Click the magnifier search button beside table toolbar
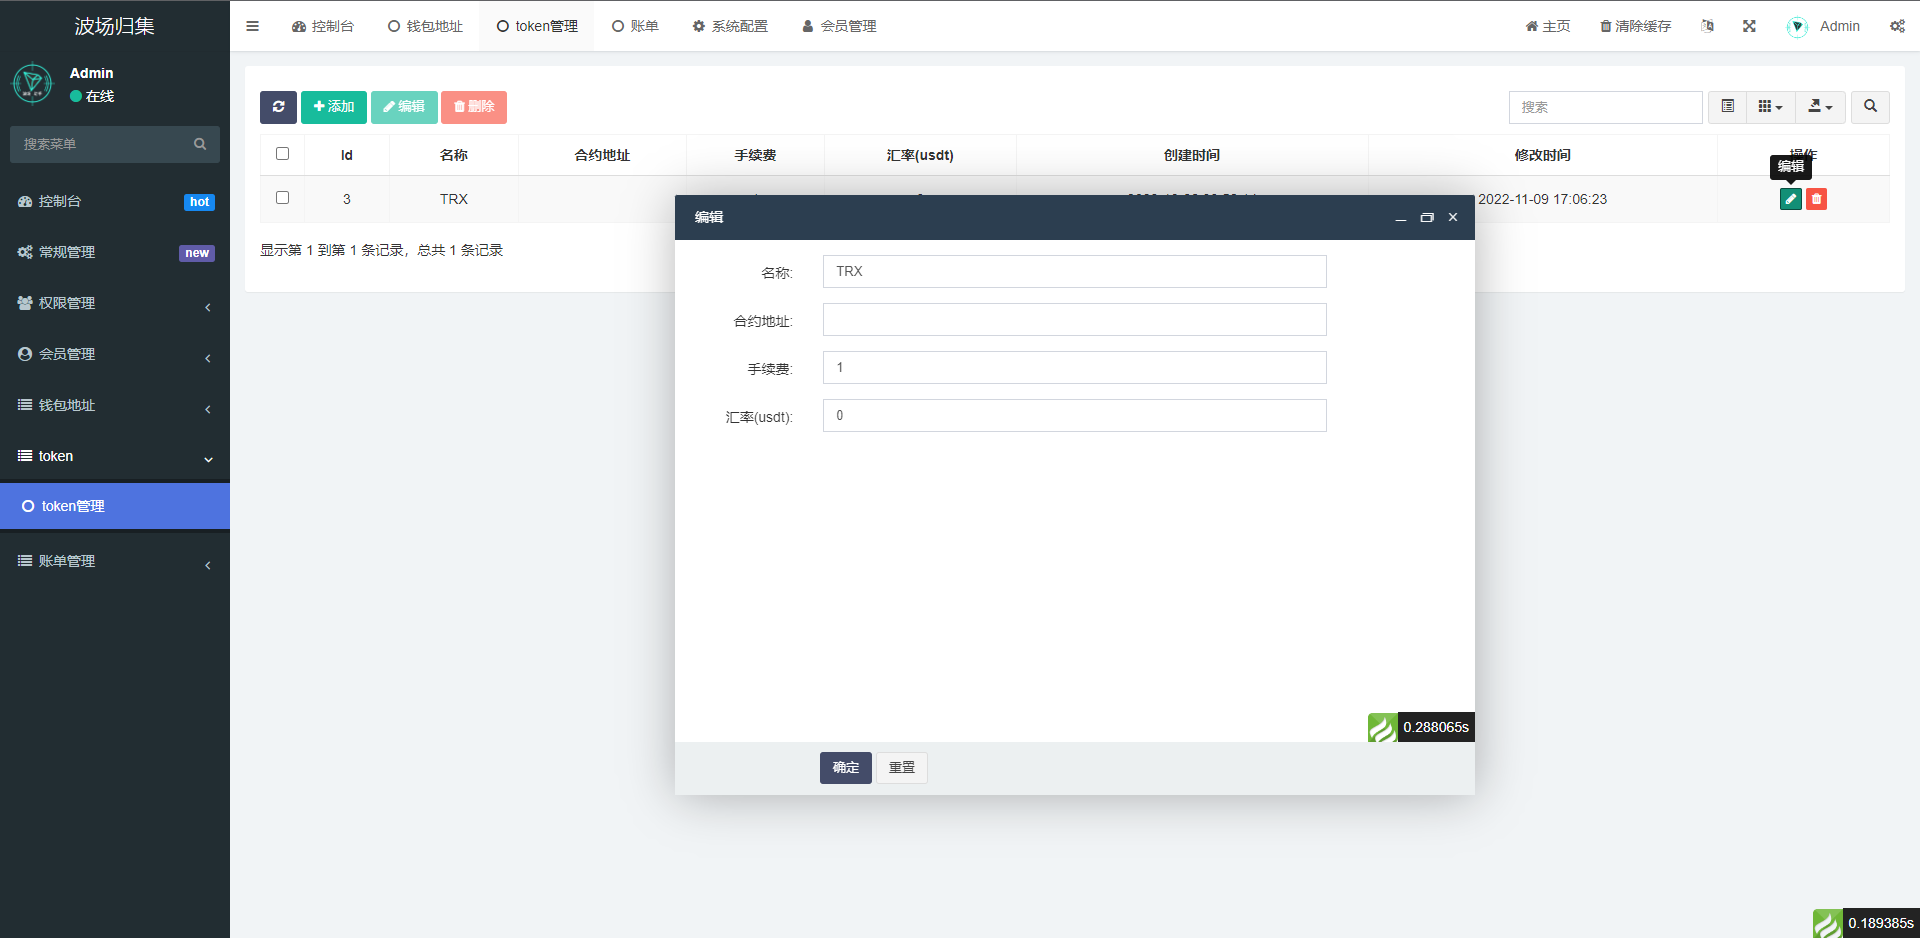The width and height of the screenshot is (1920, 938). coord(1870,107)
